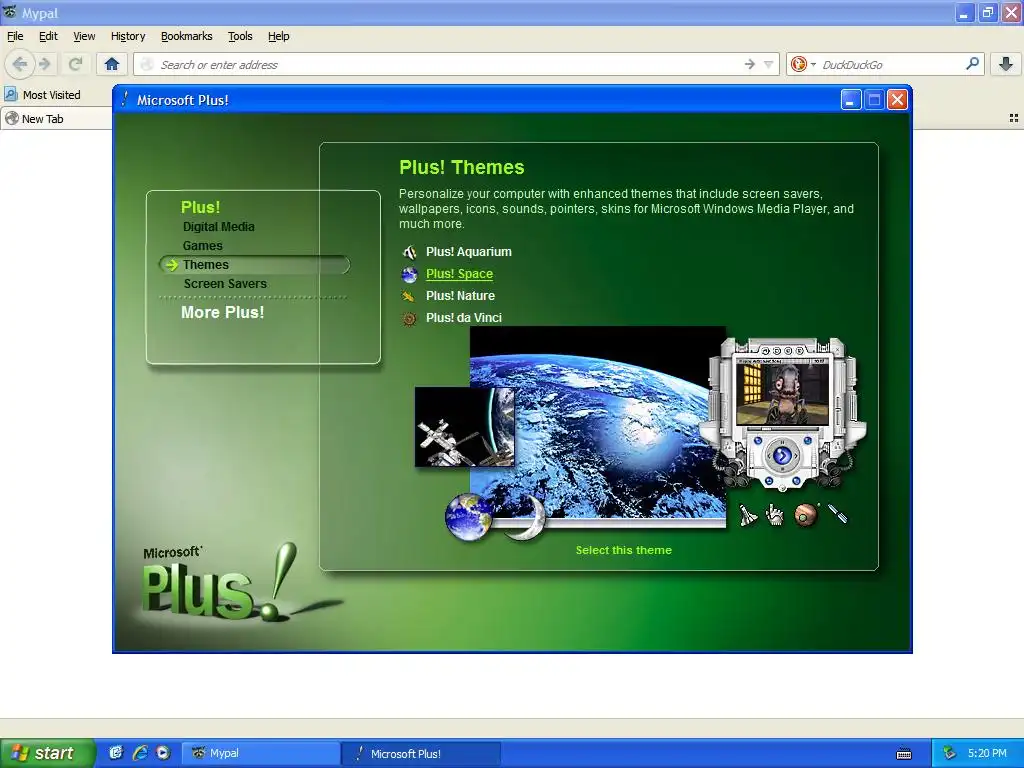Open the Bookmarks menu in Mypal
Image resolution: width=1024 pixels, height=768 pixels.
[187, 36]
